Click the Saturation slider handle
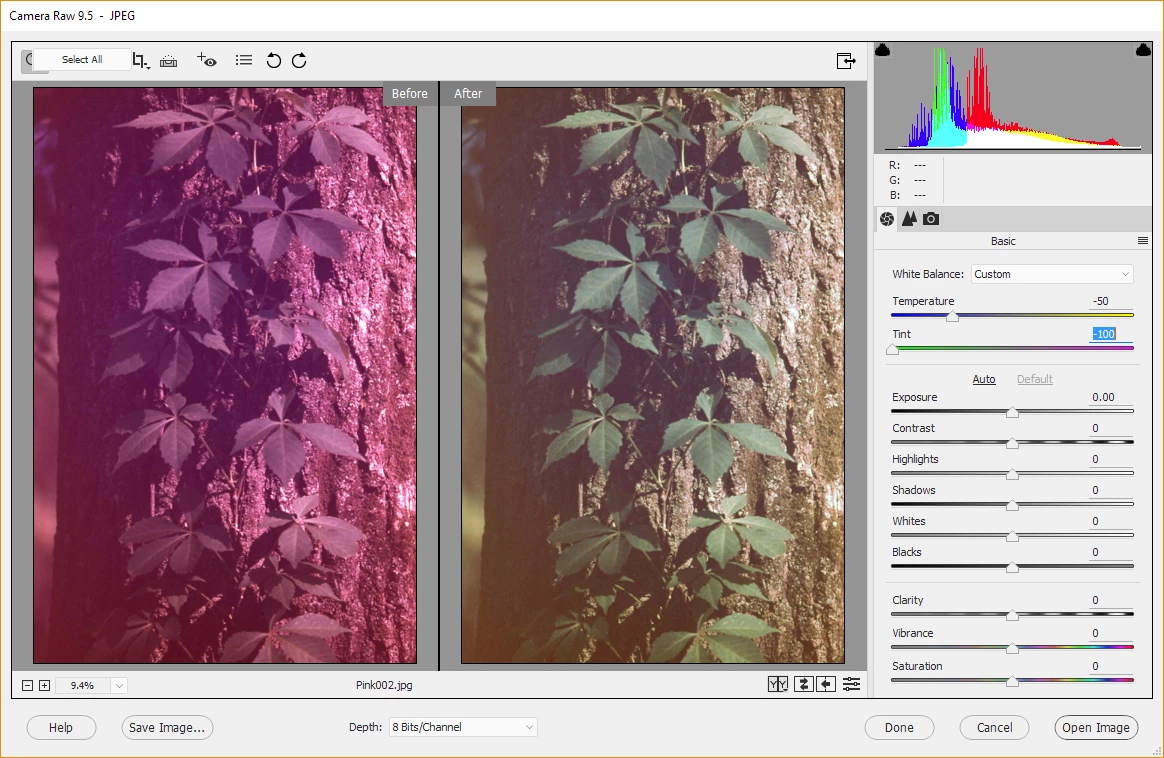 click(x=1012, y=682)
